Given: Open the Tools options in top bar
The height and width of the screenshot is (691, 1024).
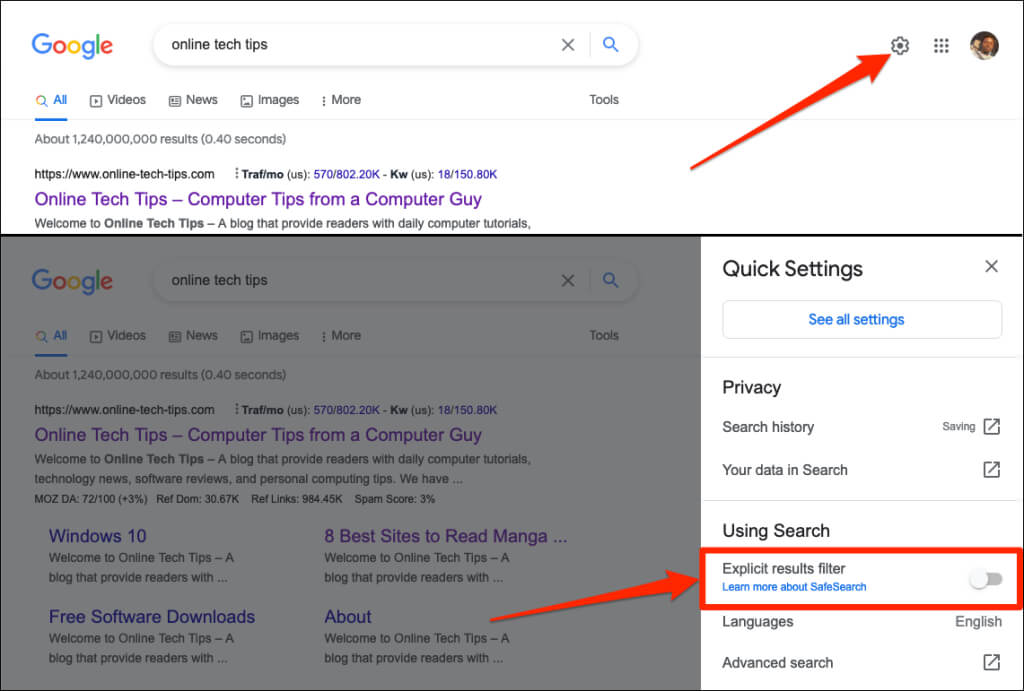Looking at the screenshot, I should (604, 100).
